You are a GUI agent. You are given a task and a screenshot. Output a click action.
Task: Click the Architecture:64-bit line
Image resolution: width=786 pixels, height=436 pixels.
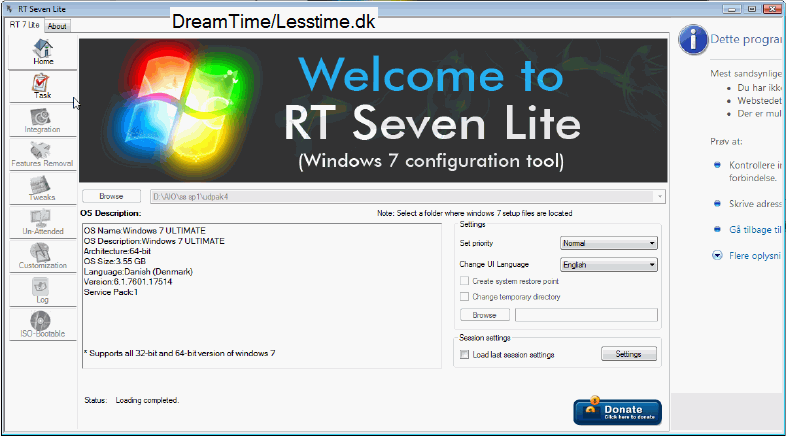pos(117,251)
